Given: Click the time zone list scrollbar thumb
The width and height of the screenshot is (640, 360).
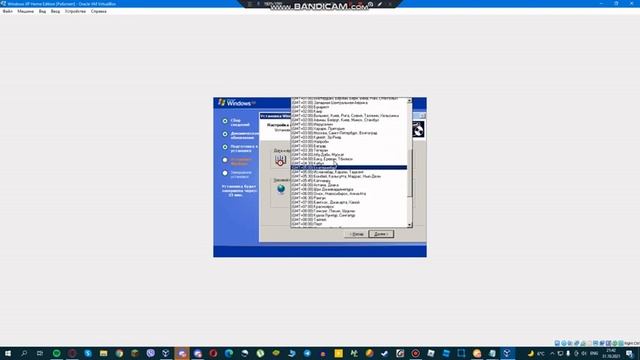Looking at the screenshot, I should [x=409, y=173].
